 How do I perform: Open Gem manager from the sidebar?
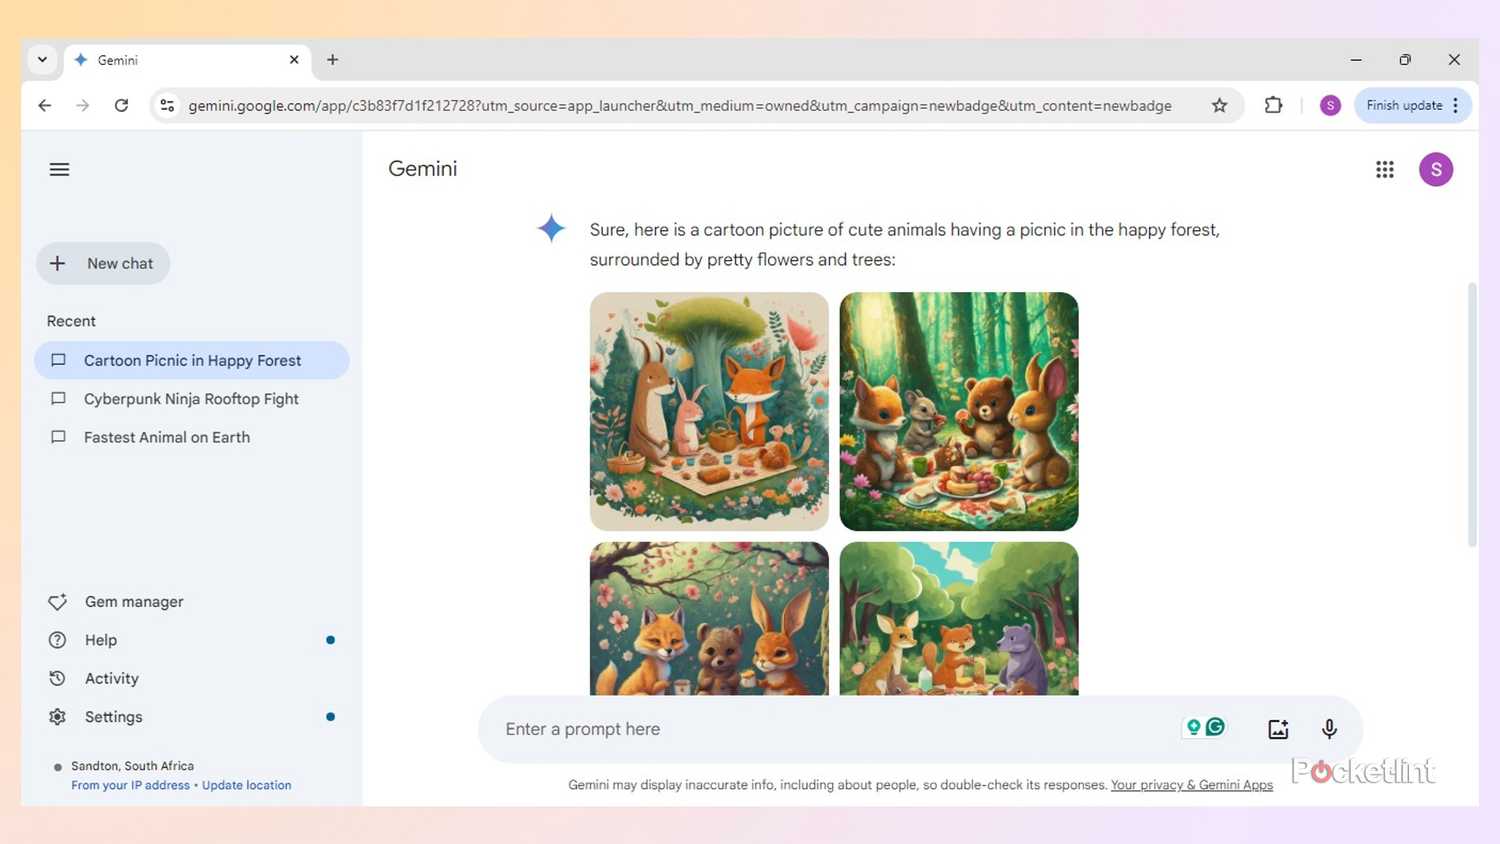click(x=133, y=601)
